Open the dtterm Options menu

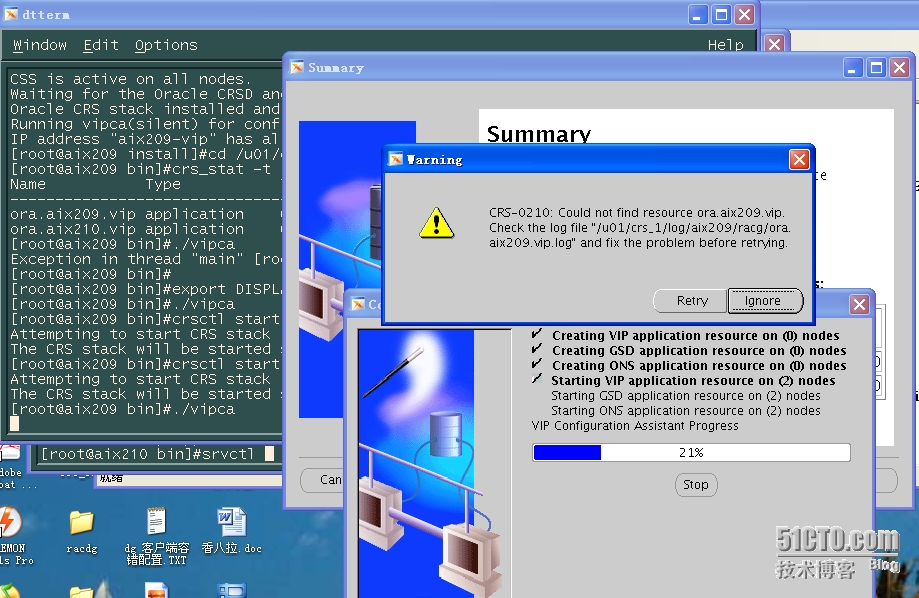(x=166, y=45)
